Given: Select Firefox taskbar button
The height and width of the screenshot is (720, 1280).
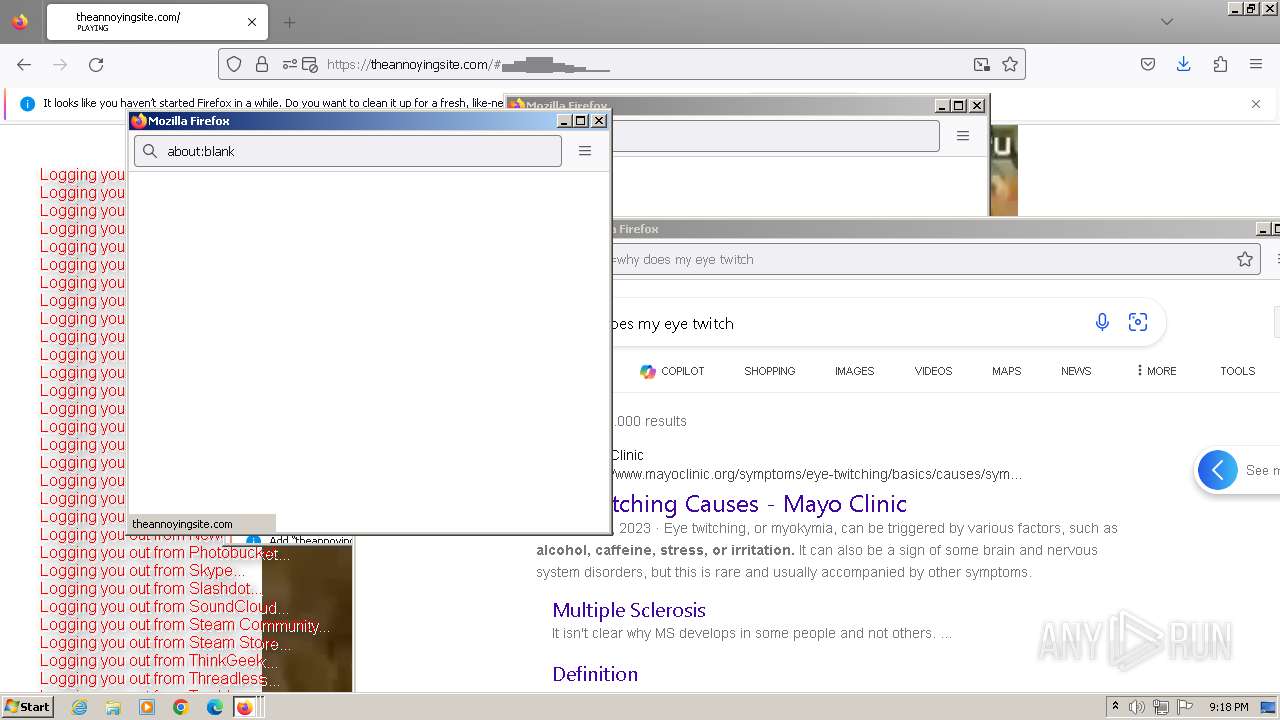Looking at the screenshot, I should [247, 707].
